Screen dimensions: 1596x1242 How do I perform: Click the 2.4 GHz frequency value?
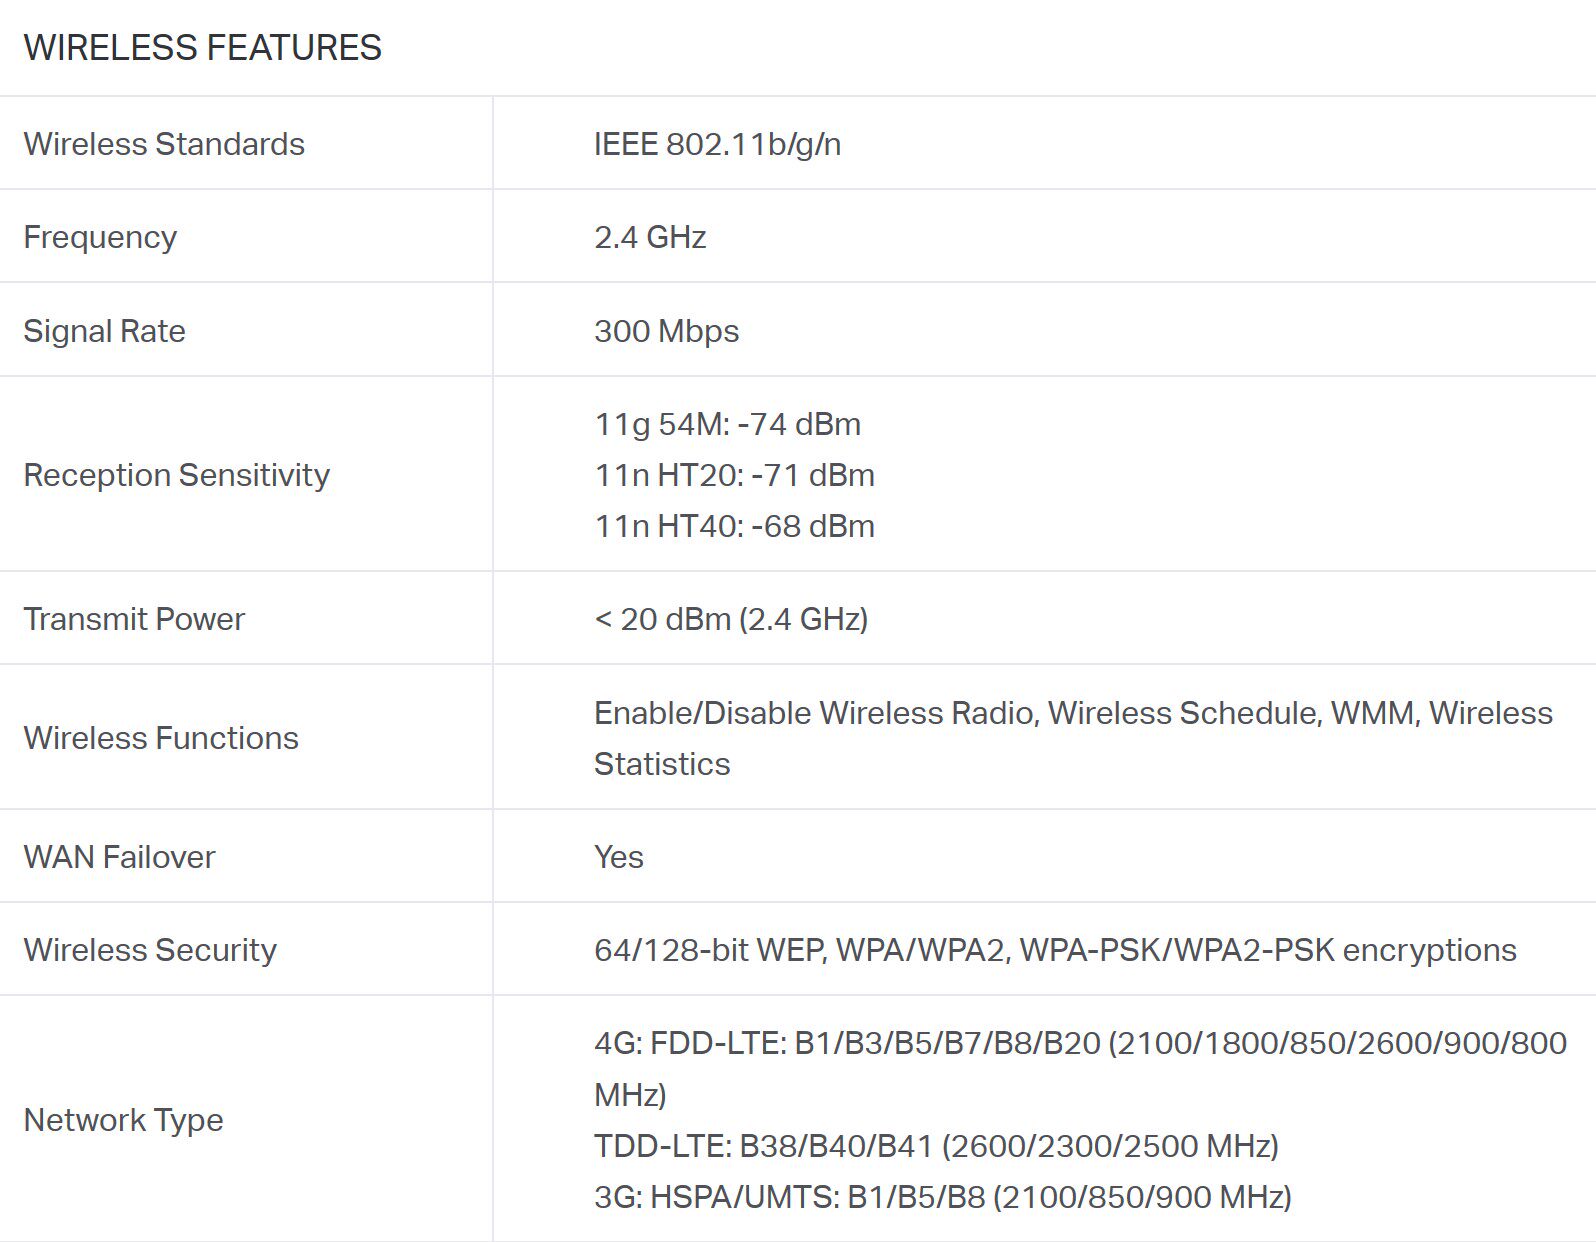(x=650, y=237)
